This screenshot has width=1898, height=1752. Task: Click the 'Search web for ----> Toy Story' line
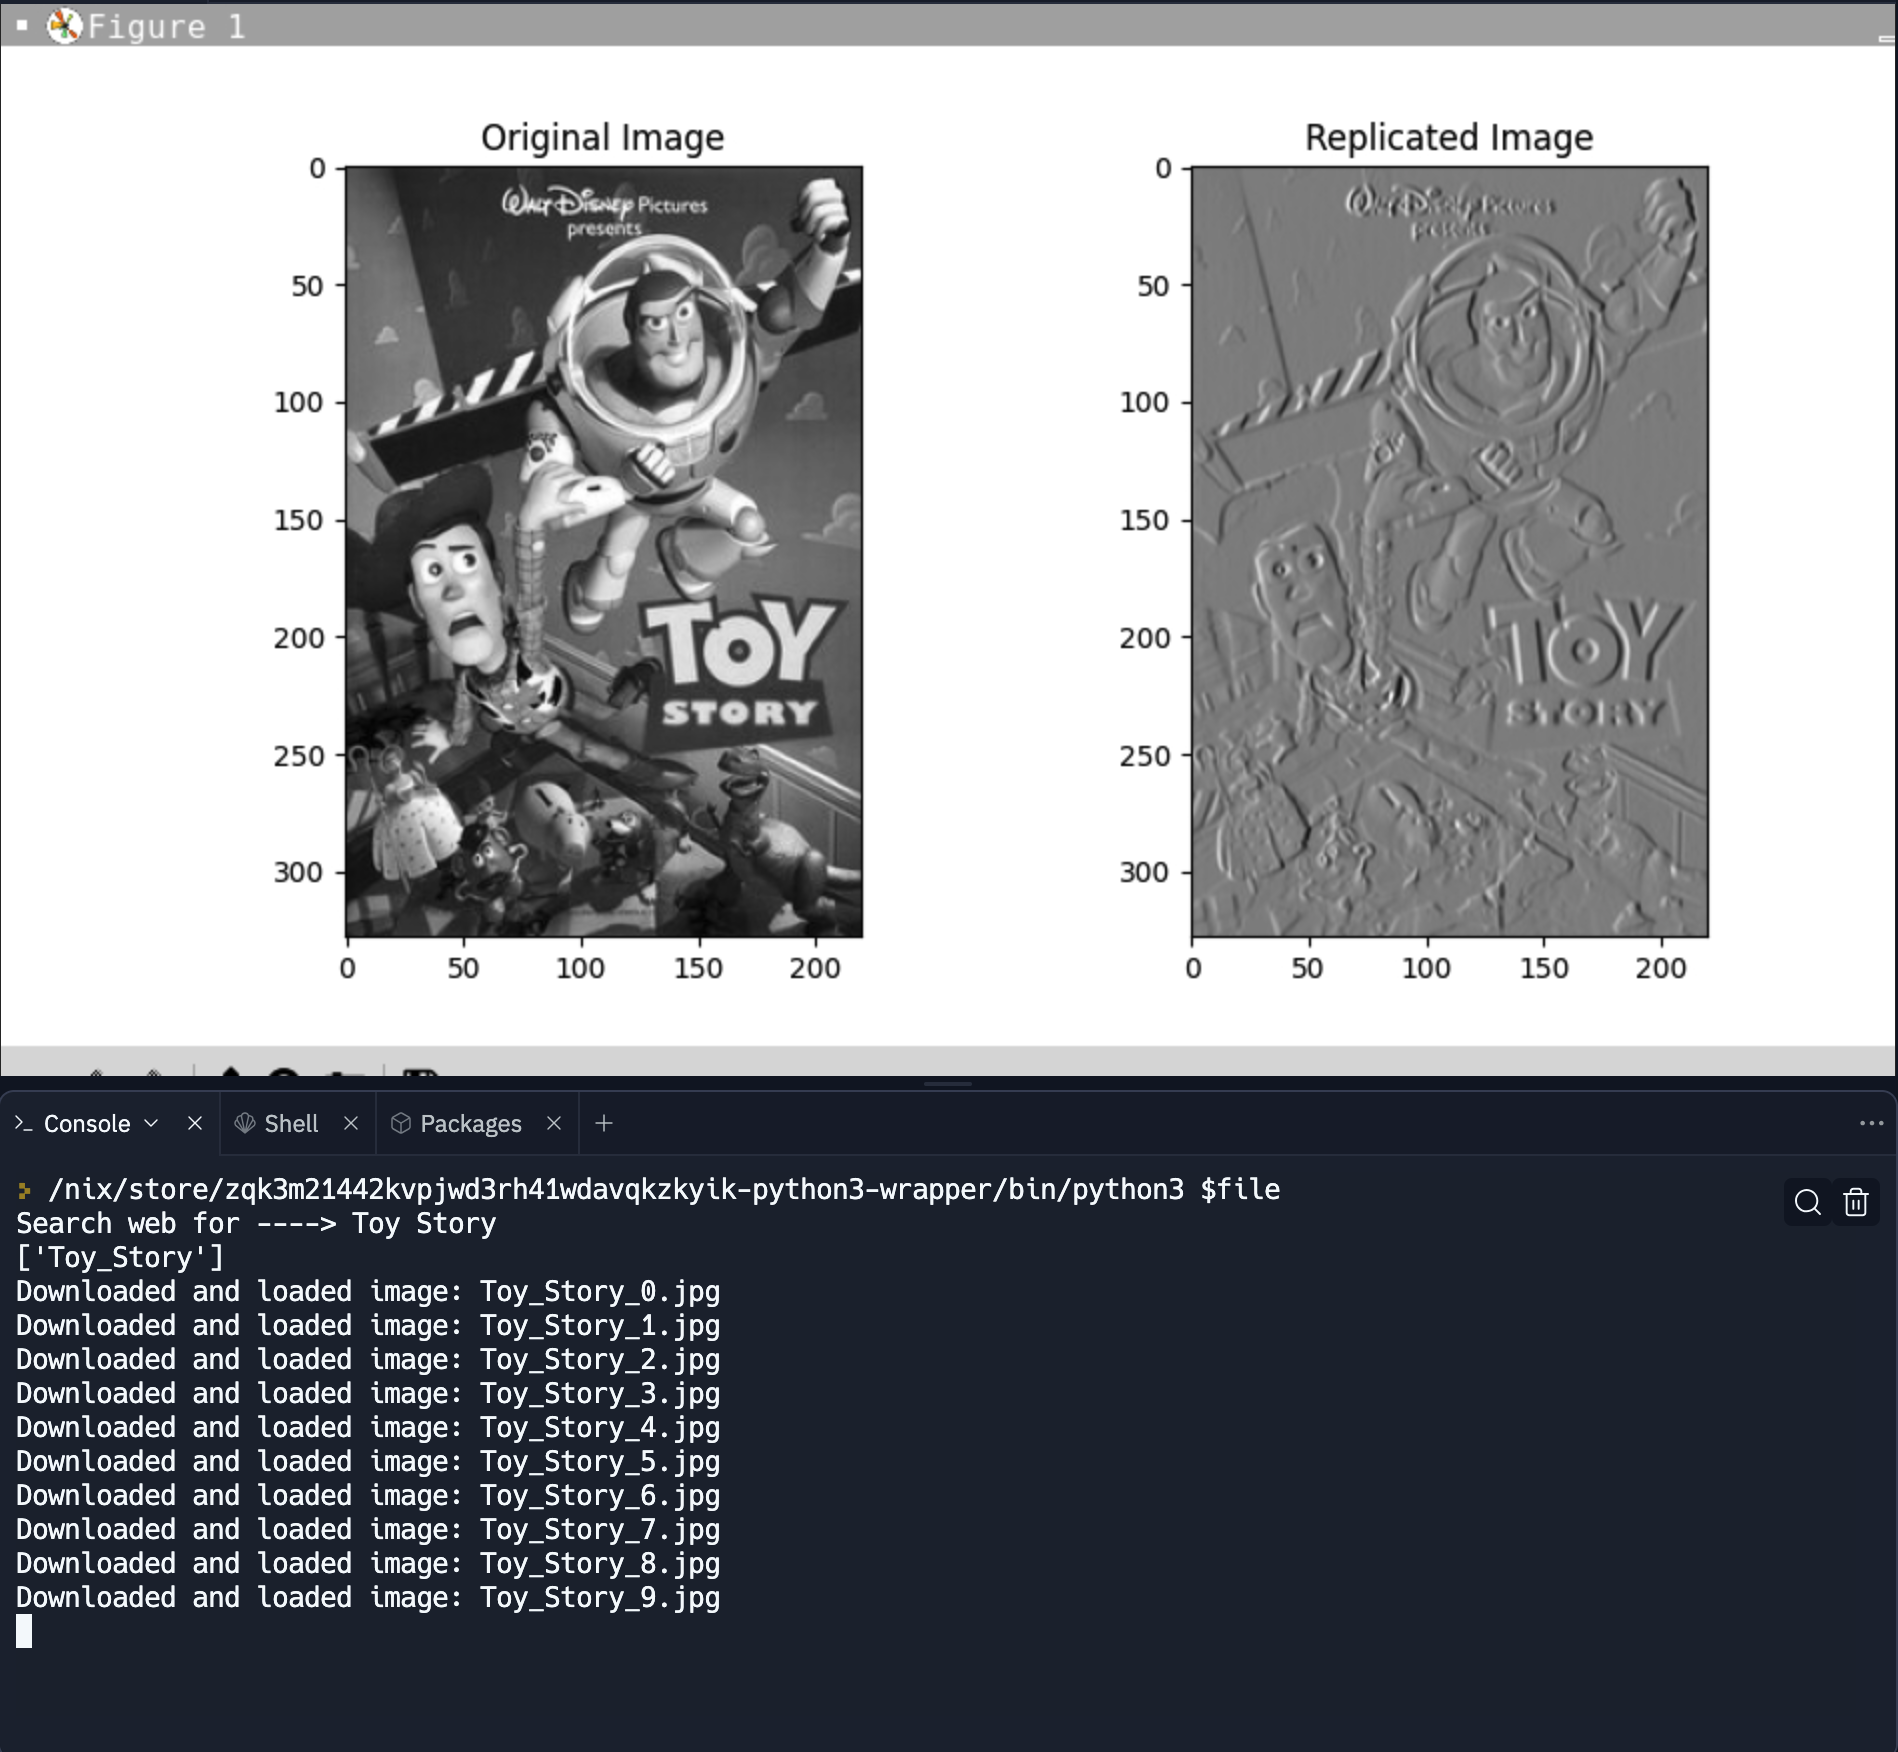tap(256, 1223)
